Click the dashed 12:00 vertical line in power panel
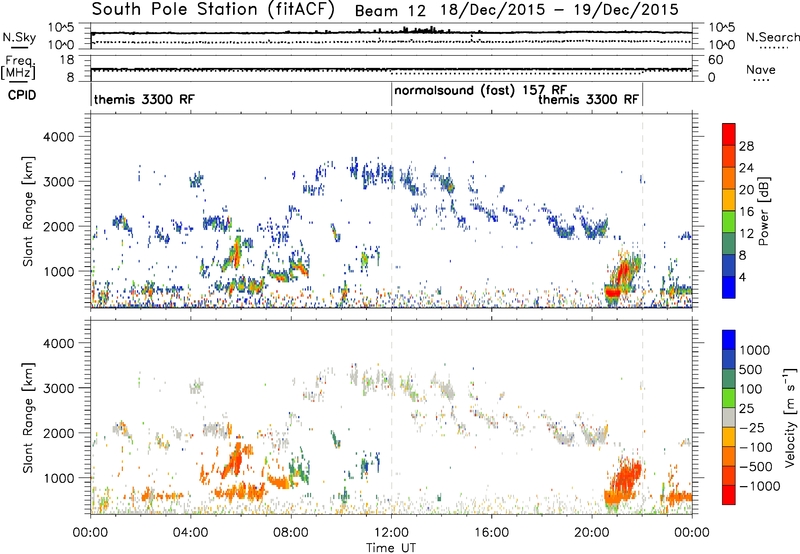The height and width of the screenshot is (554, 800). (392, 211)
